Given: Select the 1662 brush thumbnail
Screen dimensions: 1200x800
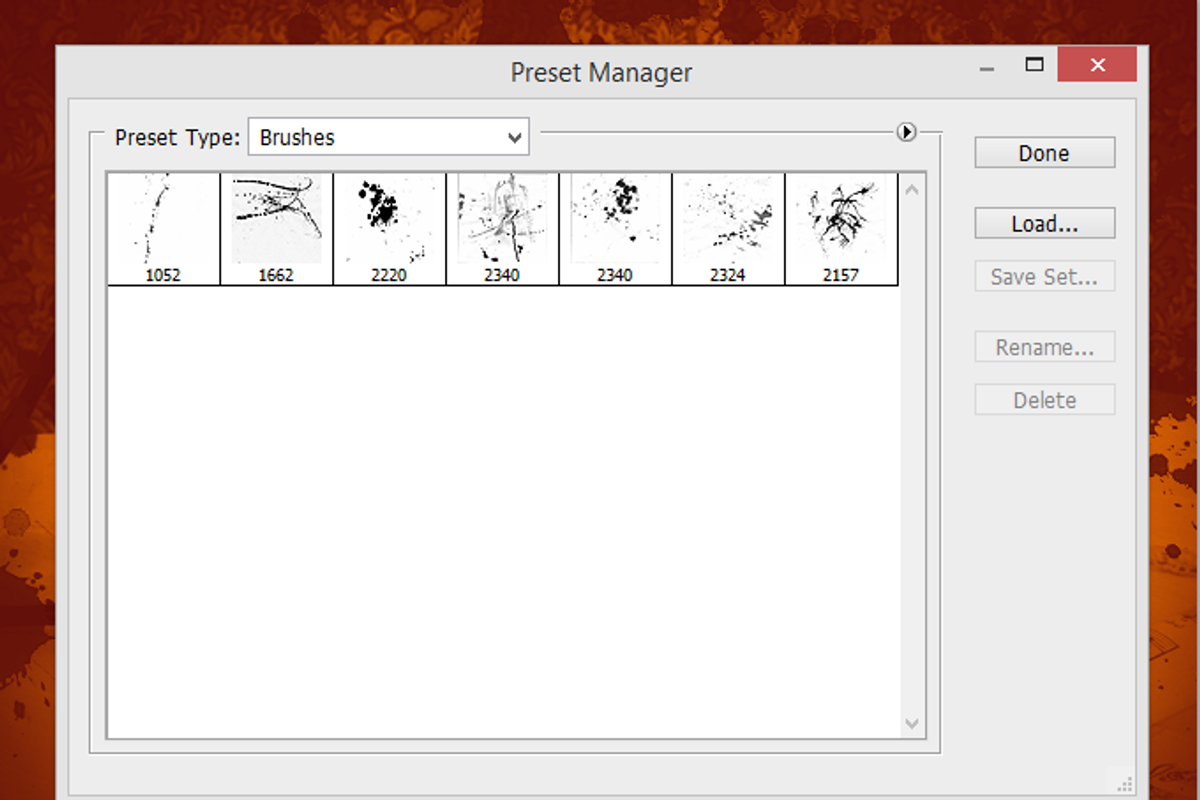Looking at the screenshot, I should coord(277,229).
